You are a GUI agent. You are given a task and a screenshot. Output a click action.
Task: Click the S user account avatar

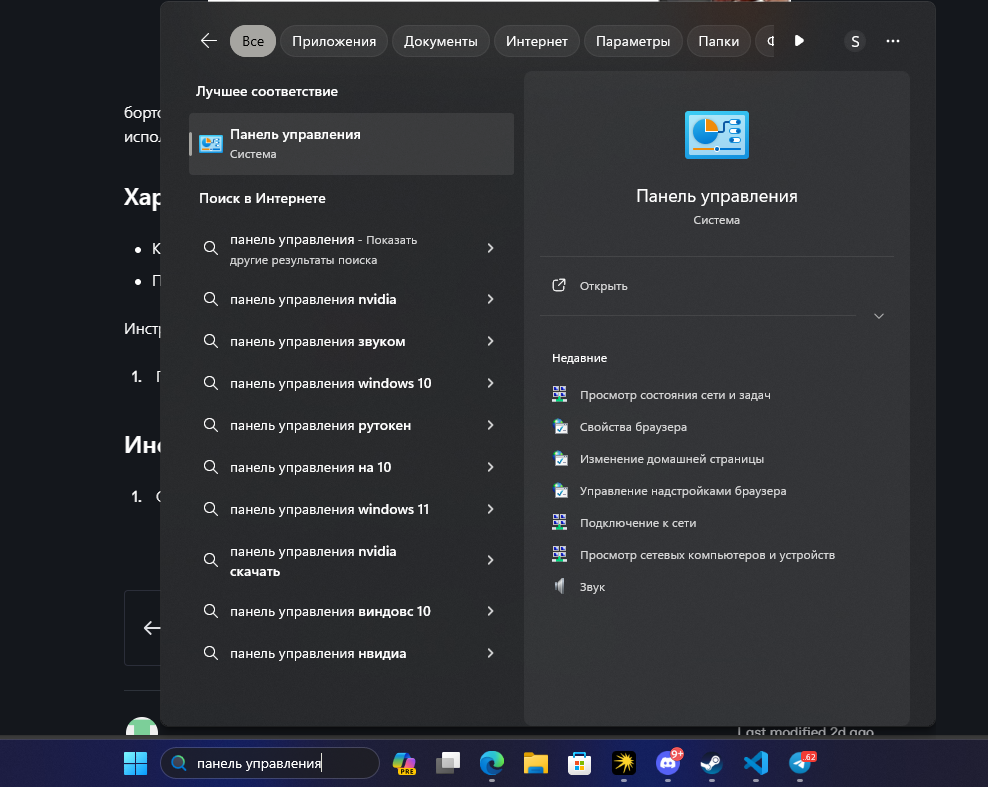point(854,41)
